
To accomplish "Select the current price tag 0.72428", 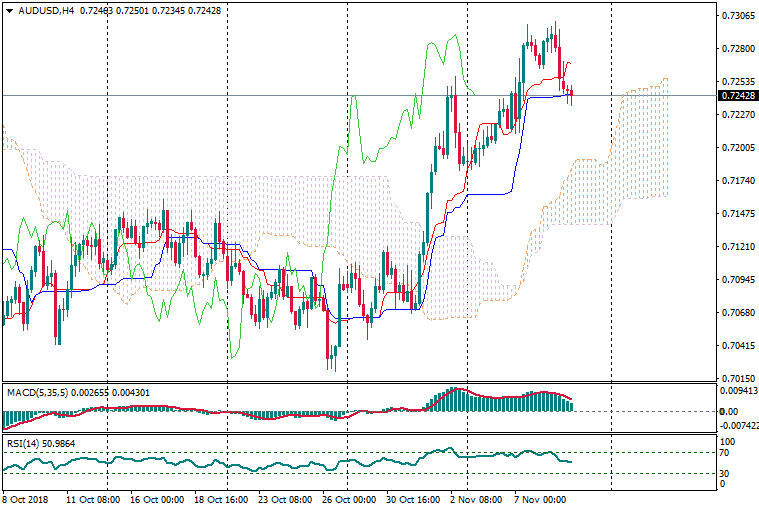I will click(x=735, y=96).
